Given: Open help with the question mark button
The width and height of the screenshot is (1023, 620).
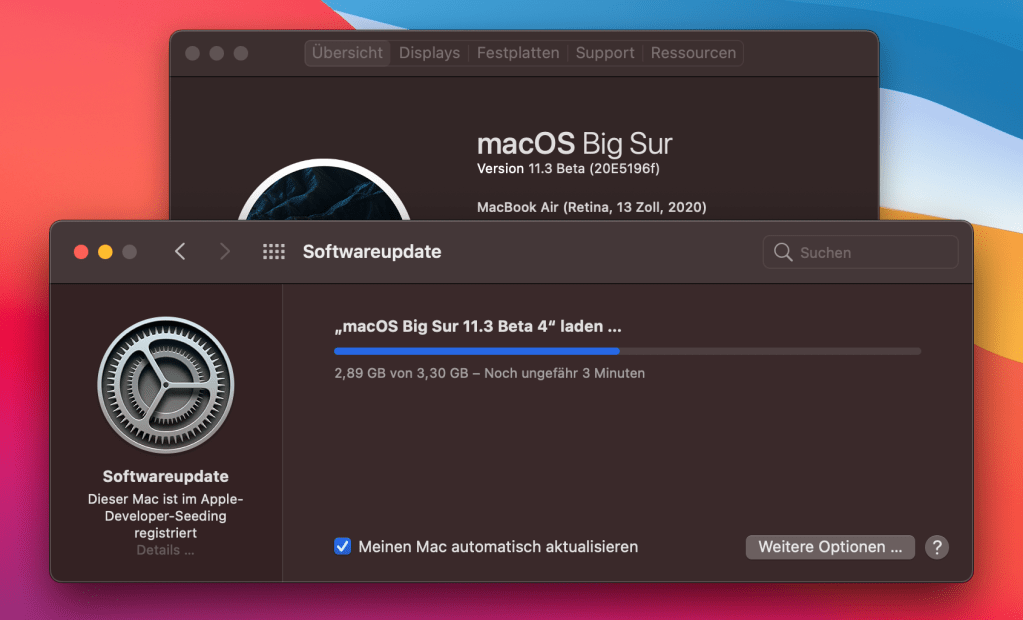Looking at the screenshot, I should pos(936,547).
